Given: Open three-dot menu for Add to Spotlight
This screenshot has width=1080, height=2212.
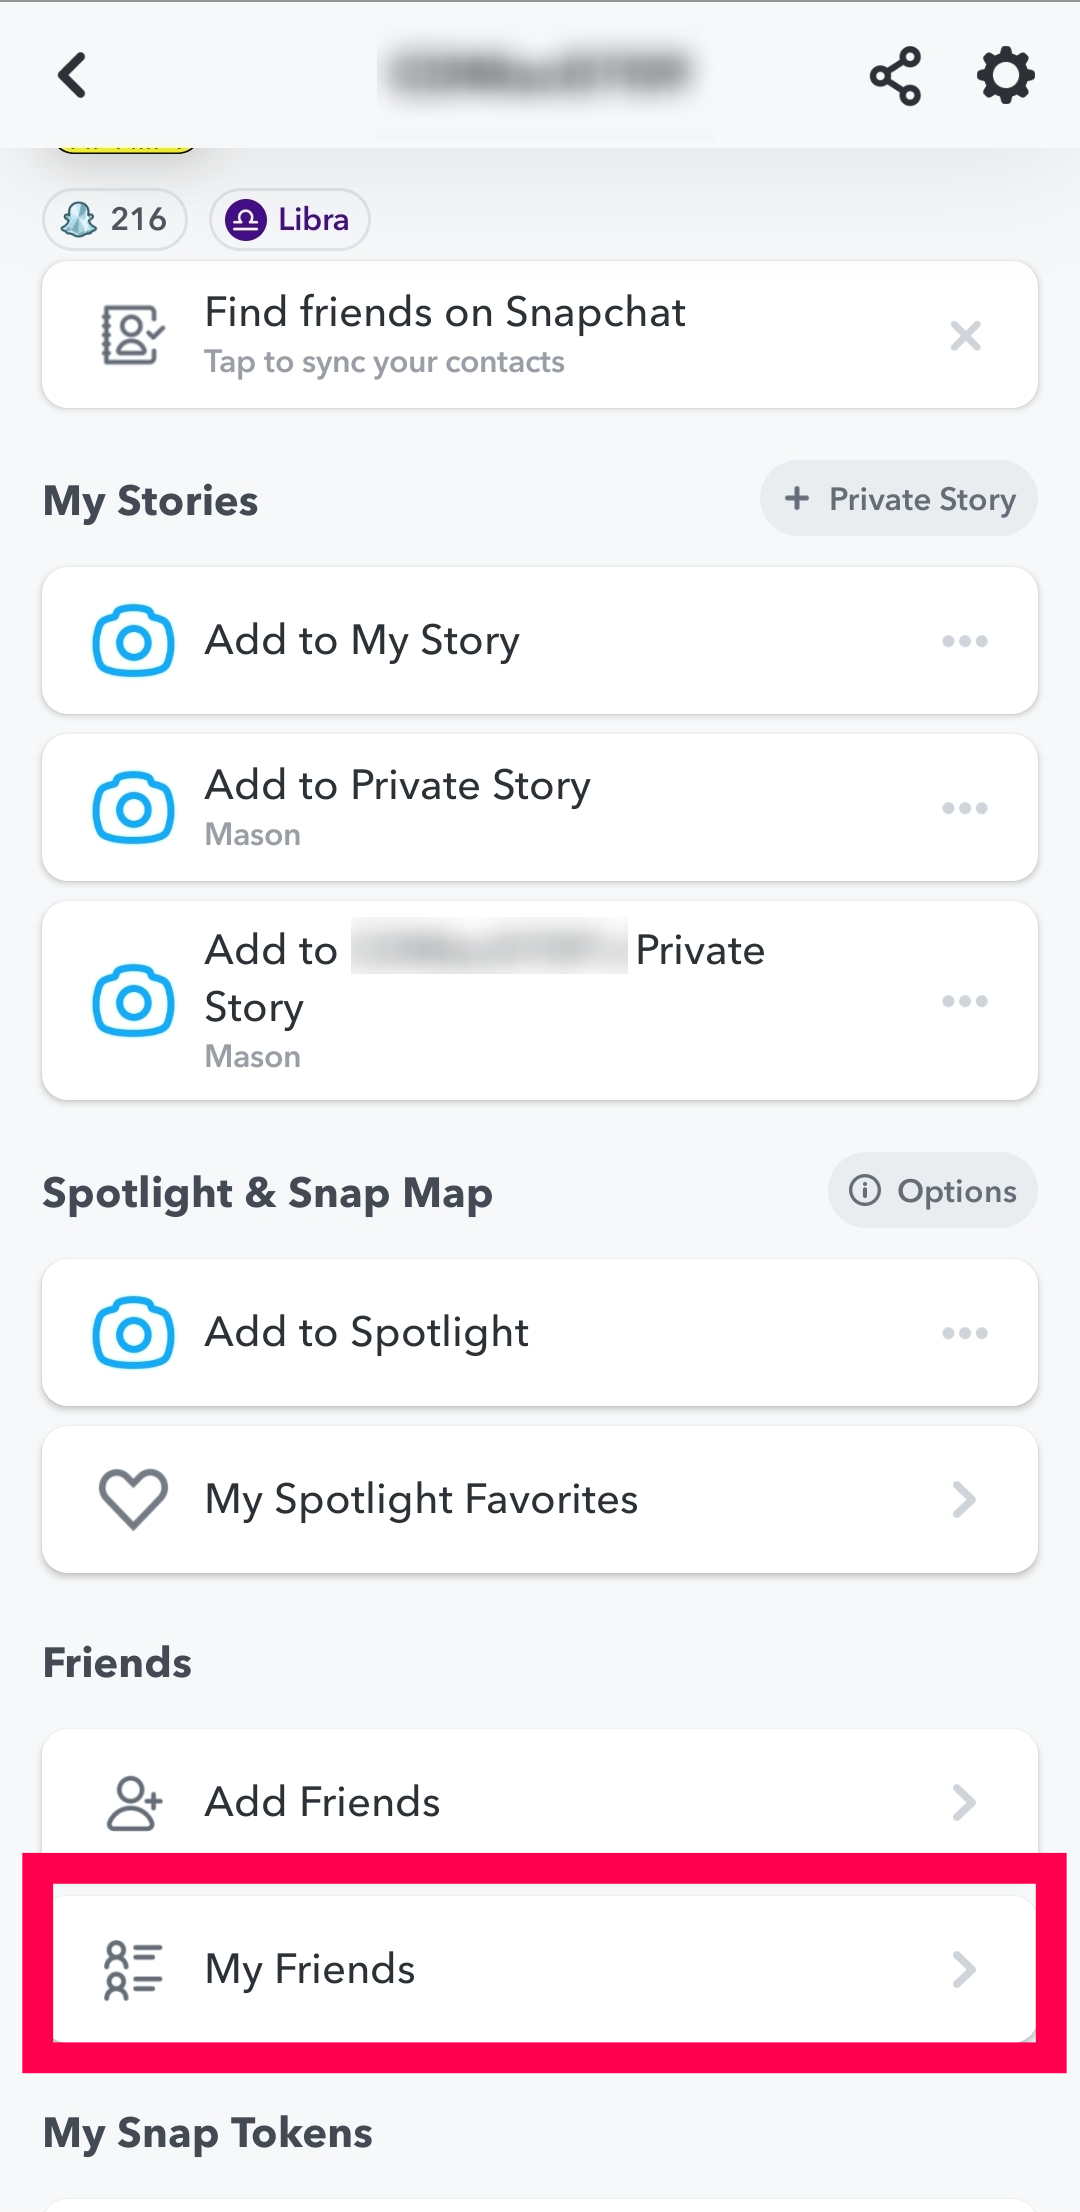Looking at the screenshot, I should click(965, 1333).
